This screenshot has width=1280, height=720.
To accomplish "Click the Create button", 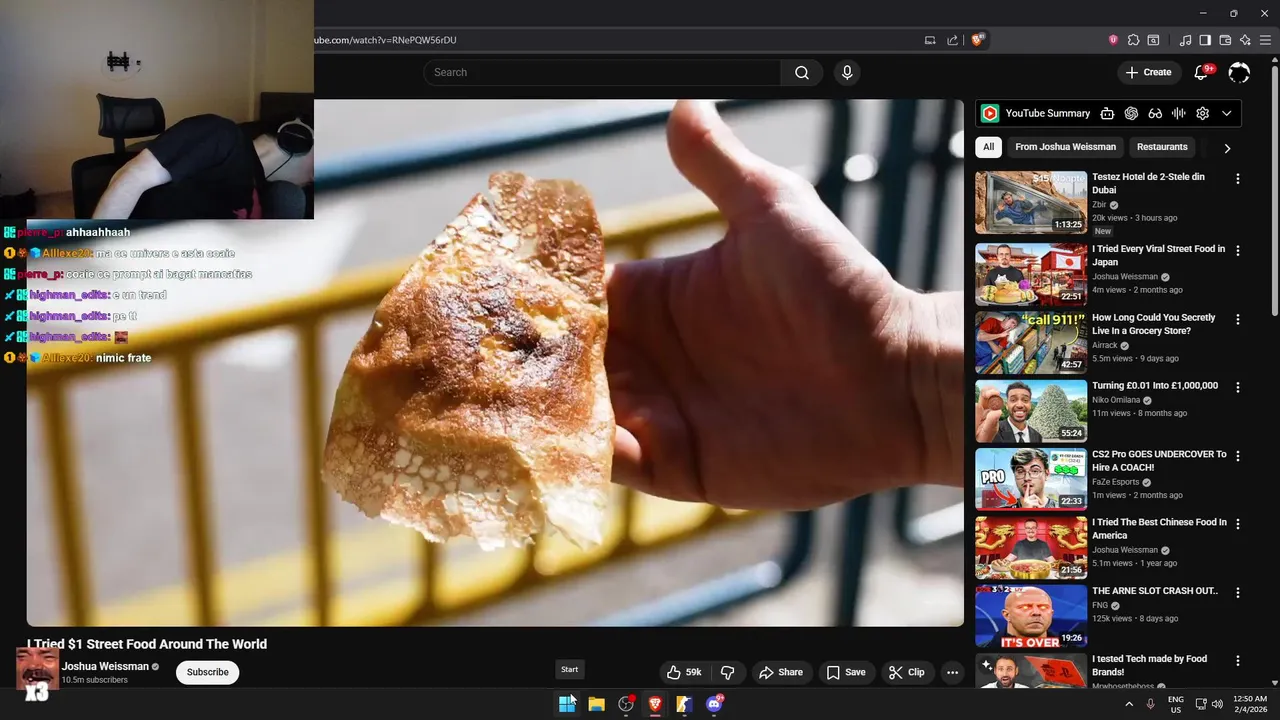I will tap(1148, 72).
